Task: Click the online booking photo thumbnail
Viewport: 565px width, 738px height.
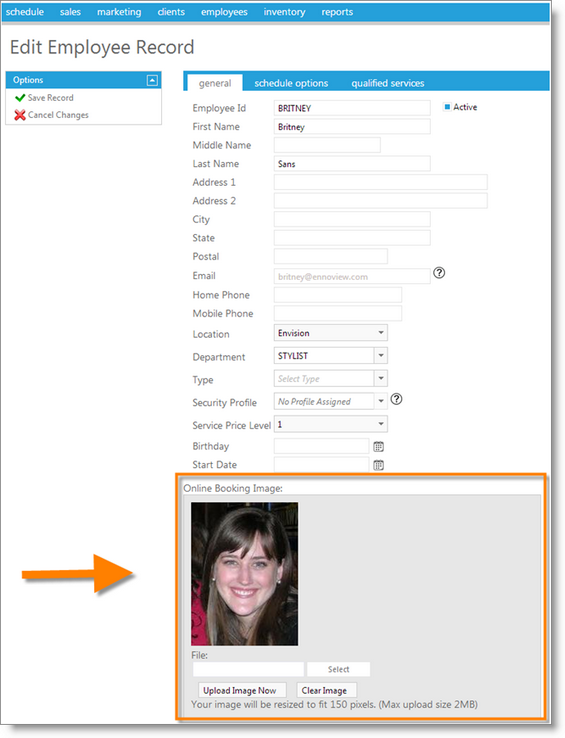Action: click(244, 574)
